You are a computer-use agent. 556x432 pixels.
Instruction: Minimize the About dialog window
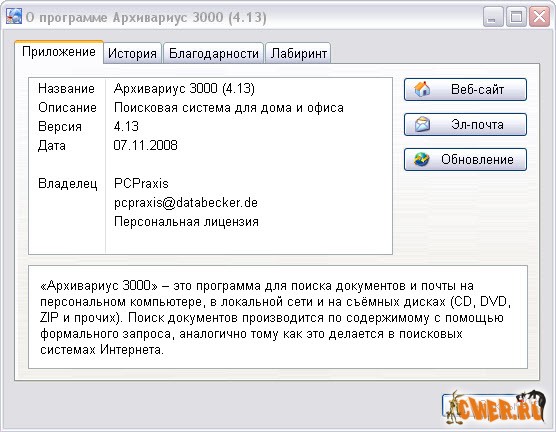click(x=493, y=17)
